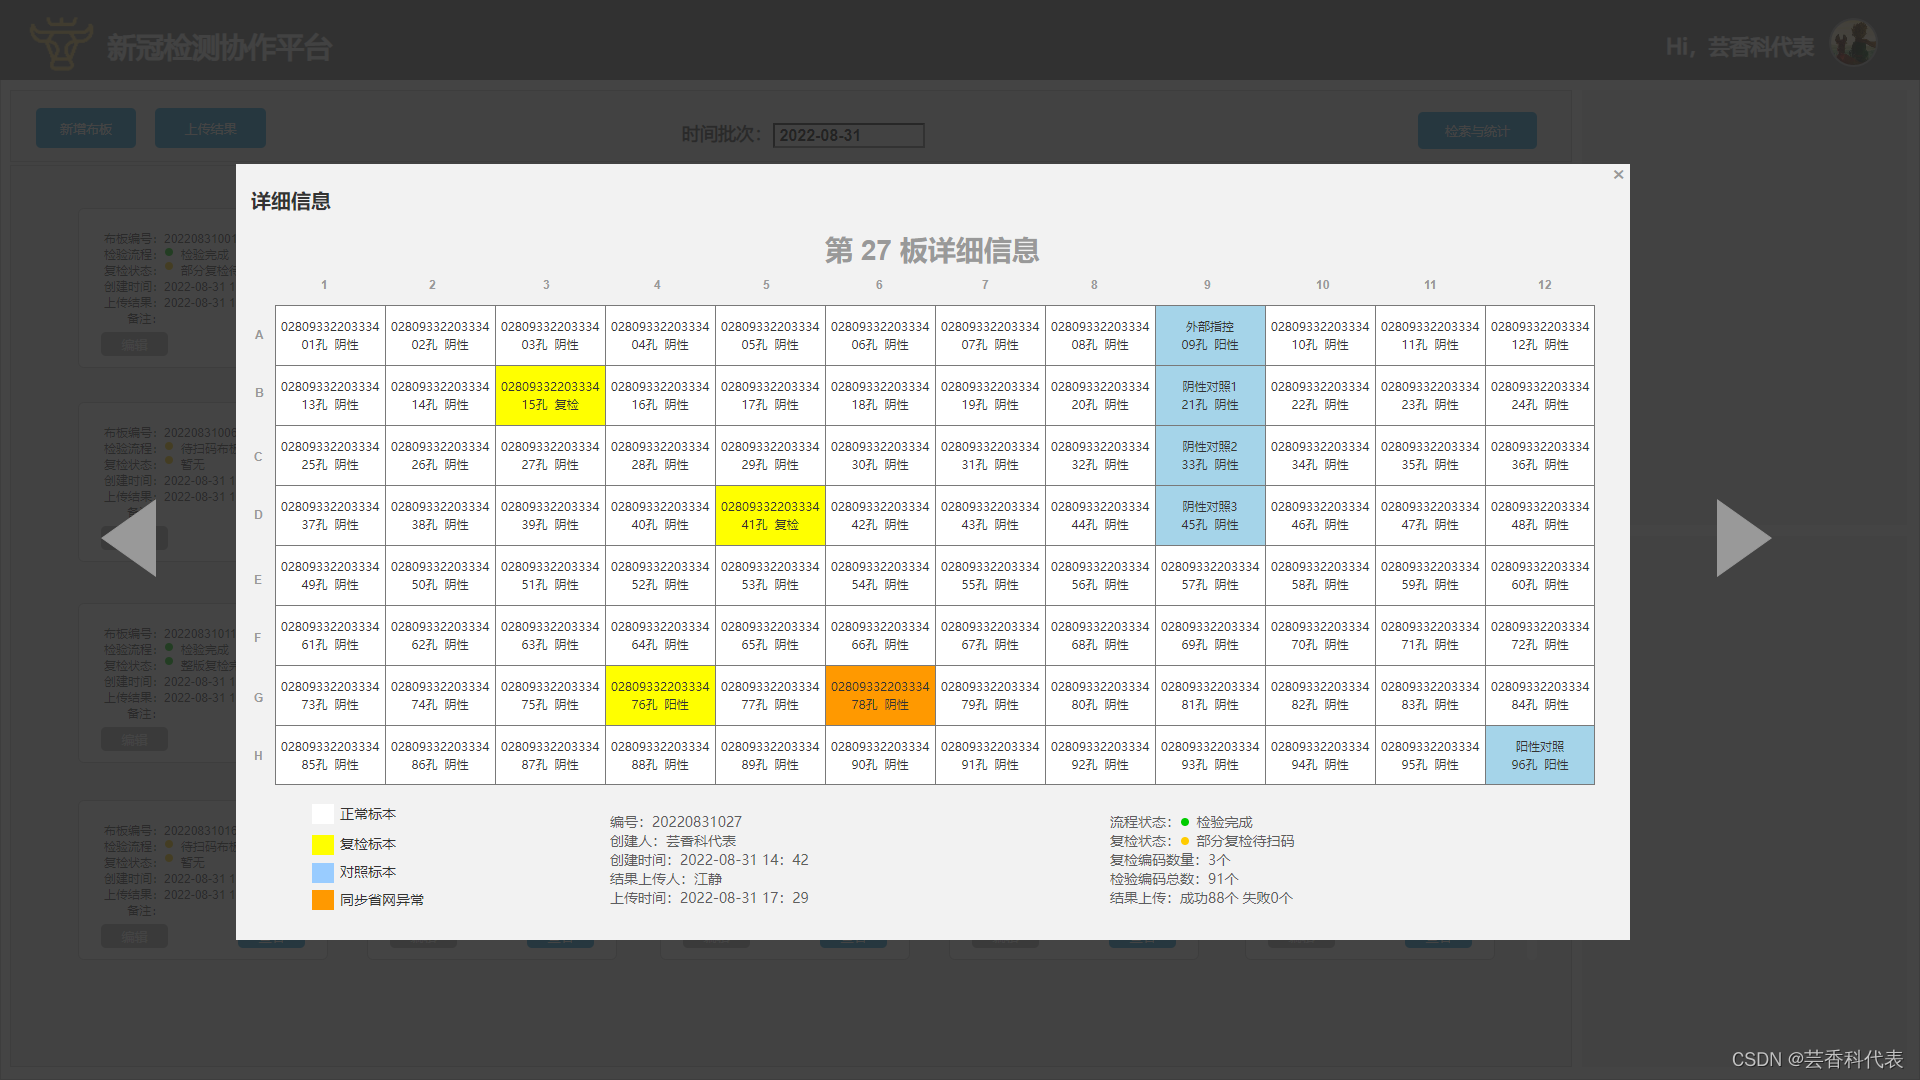Click the 检索与统计 button
Viewport: 1920px width, 1080px height.
[1477, 131]
